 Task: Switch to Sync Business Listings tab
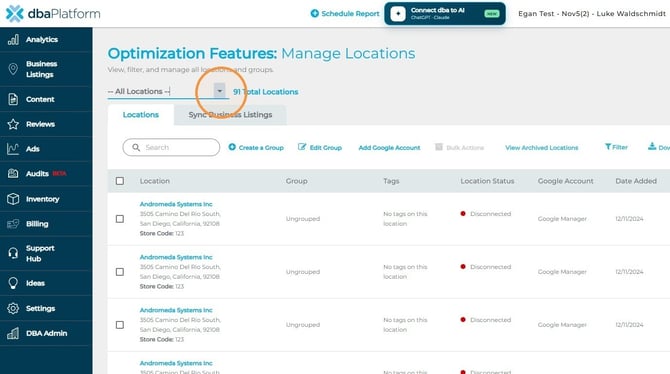(230, 115)
